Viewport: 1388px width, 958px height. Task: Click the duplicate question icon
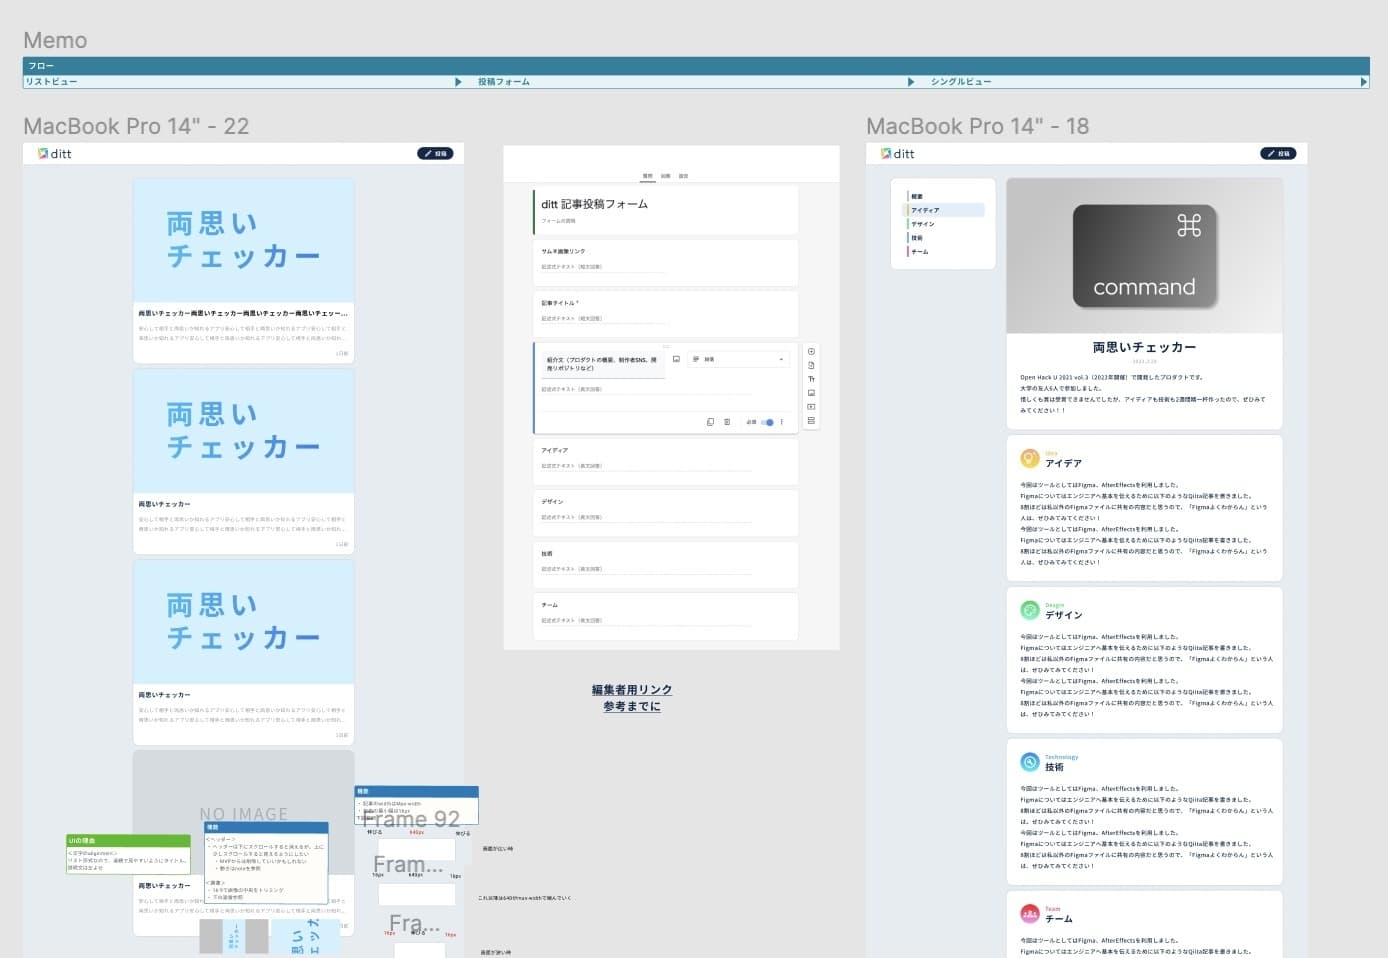click(x=710, y=422)
